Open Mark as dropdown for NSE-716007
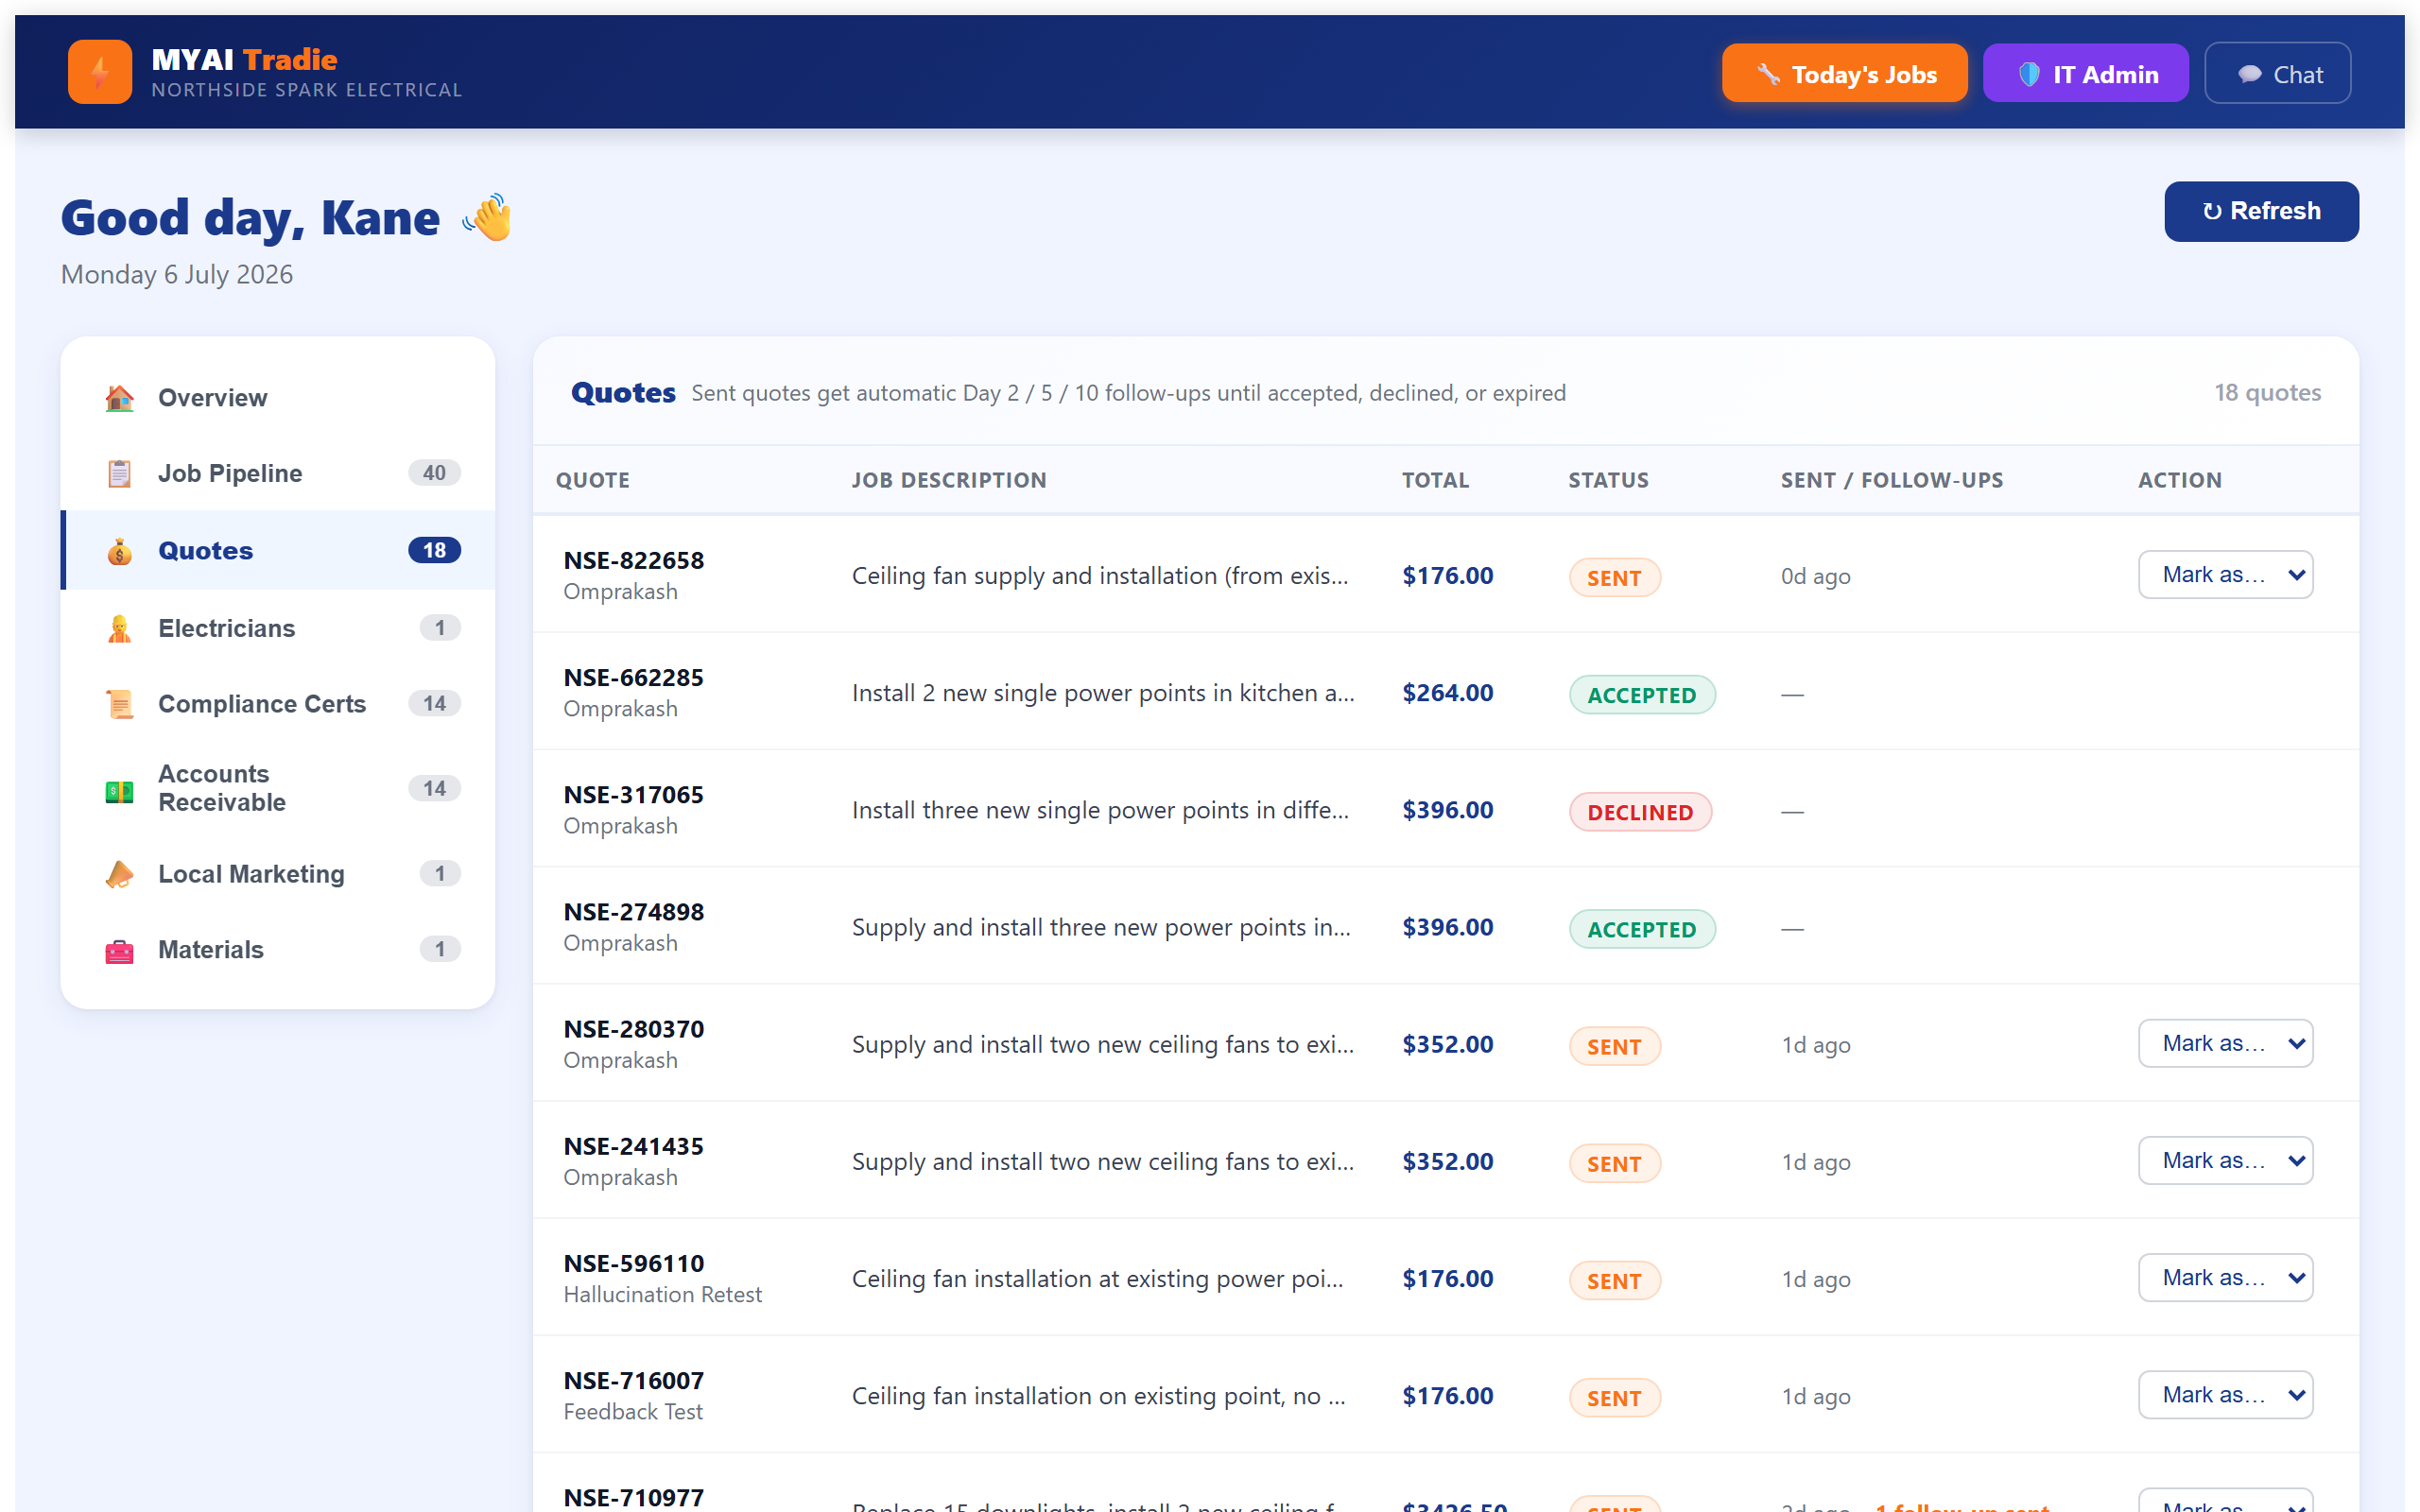 (x=2225, y=1395)
